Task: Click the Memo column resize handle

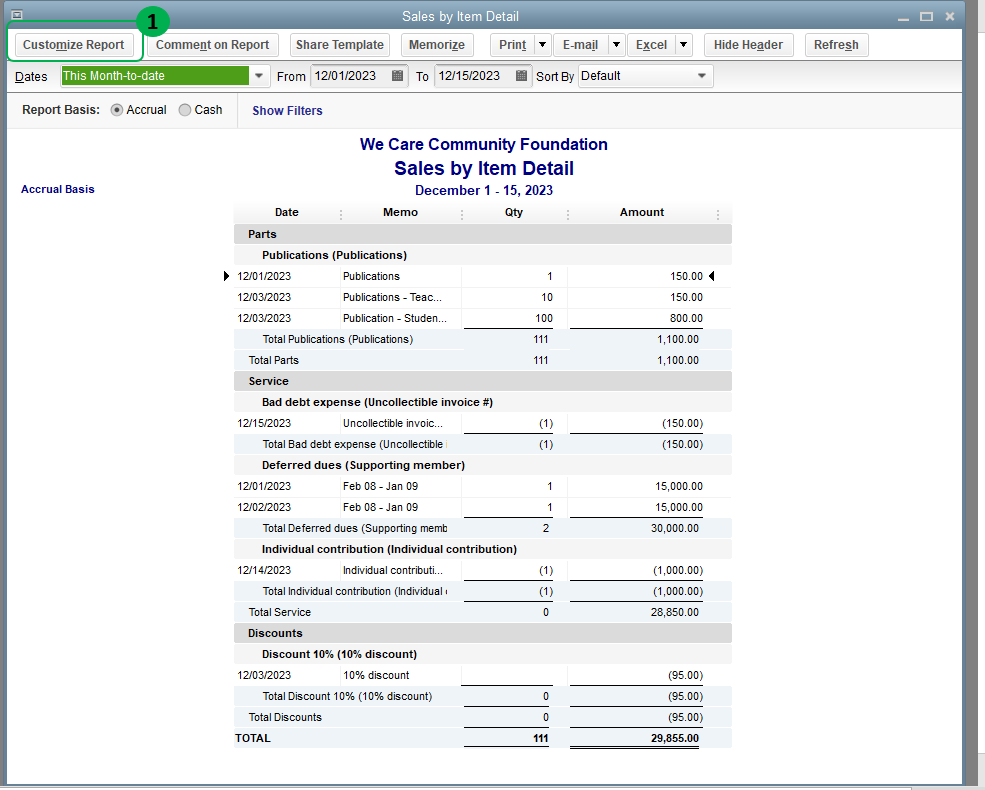Action: 462,215
